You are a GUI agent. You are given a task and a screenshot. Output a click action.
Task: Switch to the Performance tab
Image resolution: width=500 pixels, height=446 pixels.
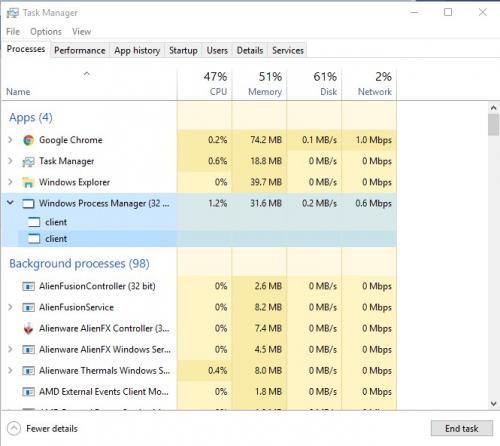80,50
